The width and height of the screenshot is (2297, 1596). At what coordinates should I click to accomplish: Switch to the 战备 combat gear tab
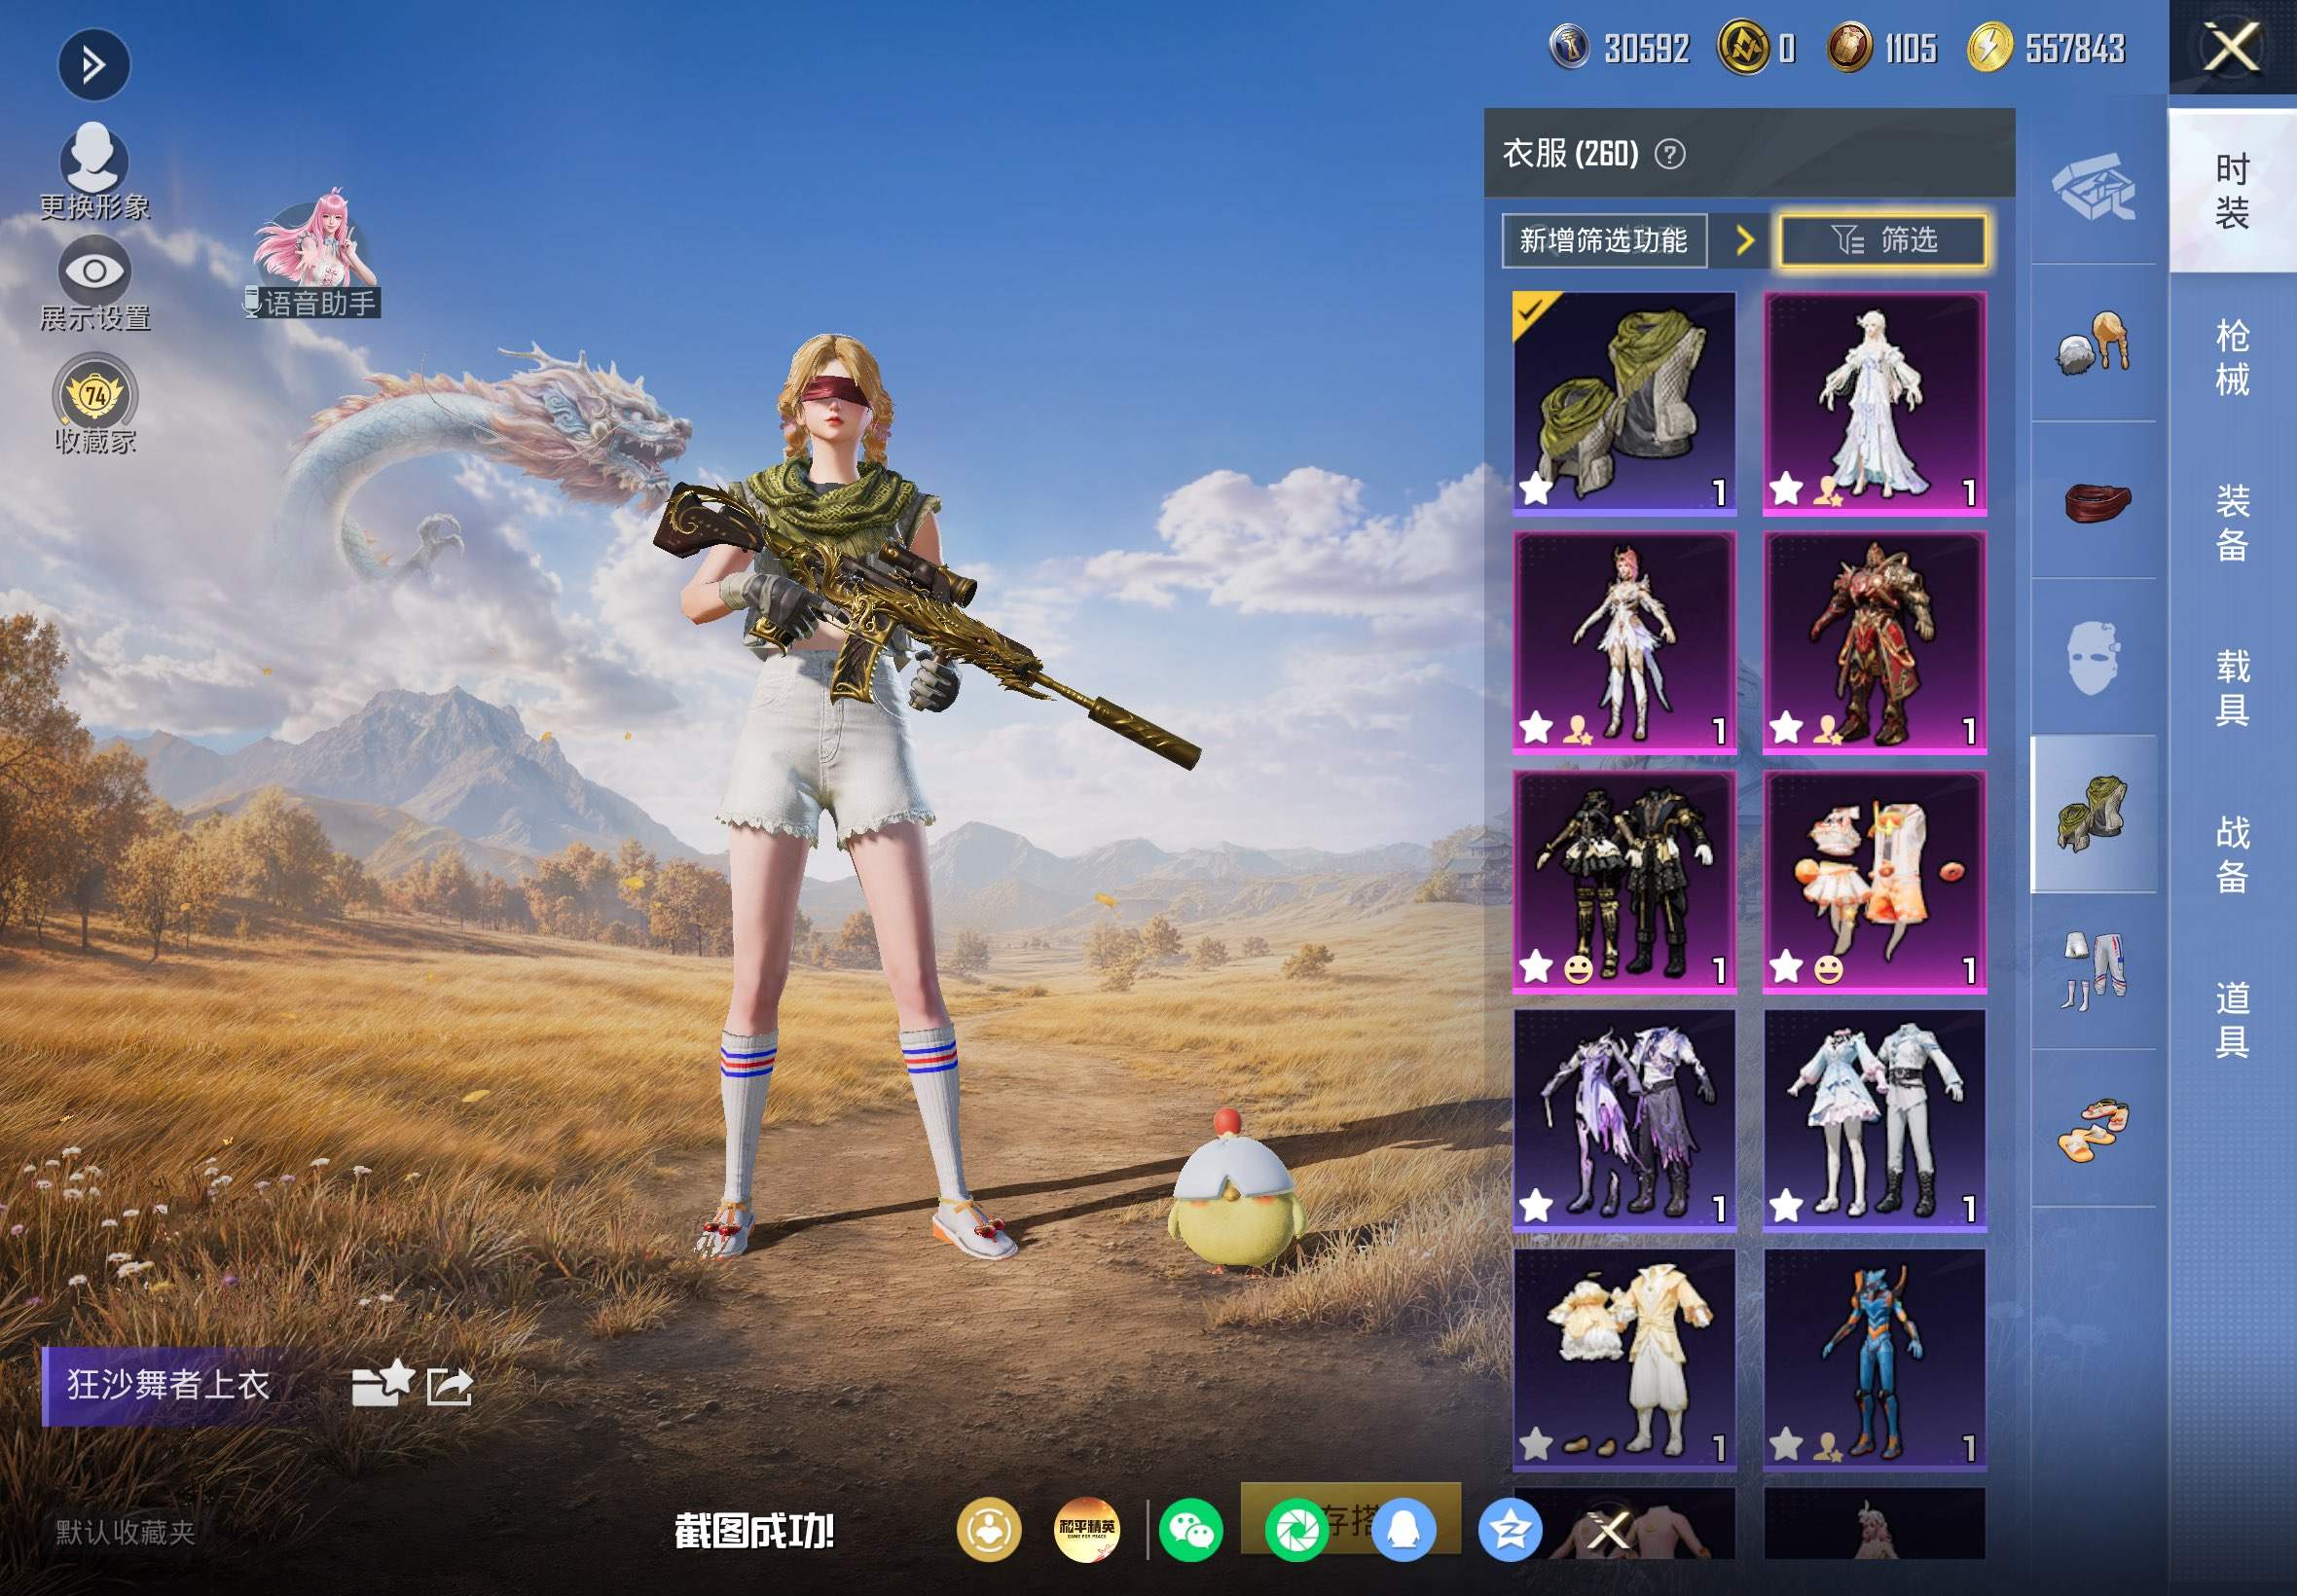(2232, 854)
